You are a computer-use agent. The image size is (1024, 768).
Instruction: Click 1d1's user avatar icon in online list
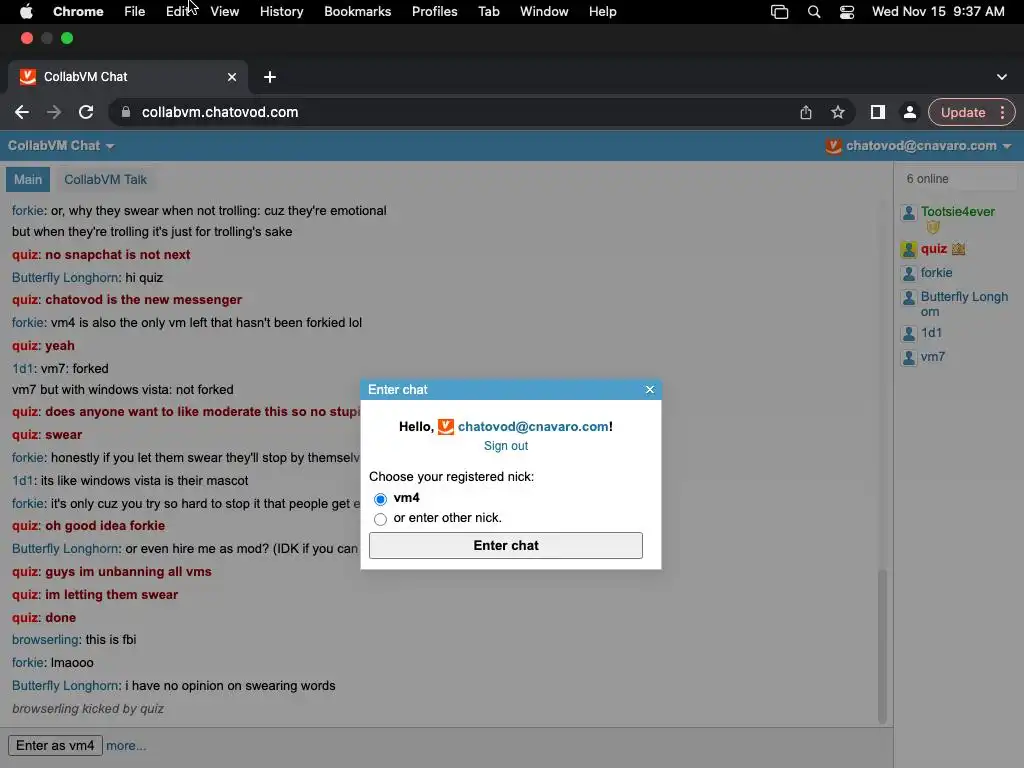908,334
